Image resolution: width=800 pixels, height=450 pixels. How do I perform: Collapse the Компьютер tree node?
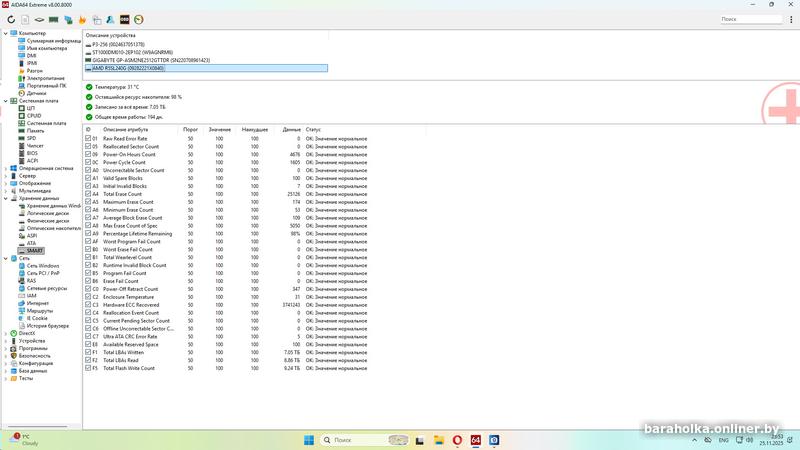tap(6, 33)
